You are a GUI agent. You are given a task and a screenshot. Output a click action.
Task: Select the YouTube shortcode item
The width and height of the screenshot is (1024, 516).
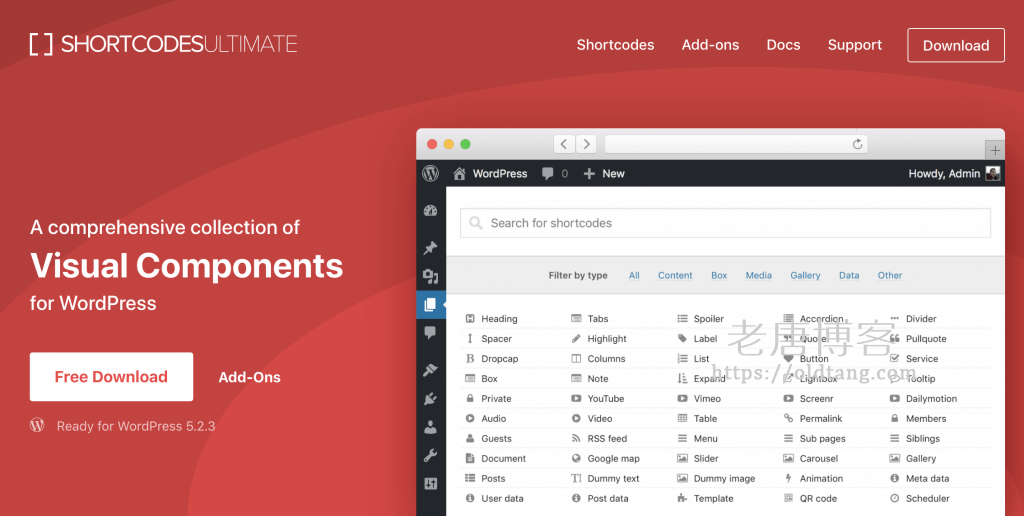(x=605, y=399)
